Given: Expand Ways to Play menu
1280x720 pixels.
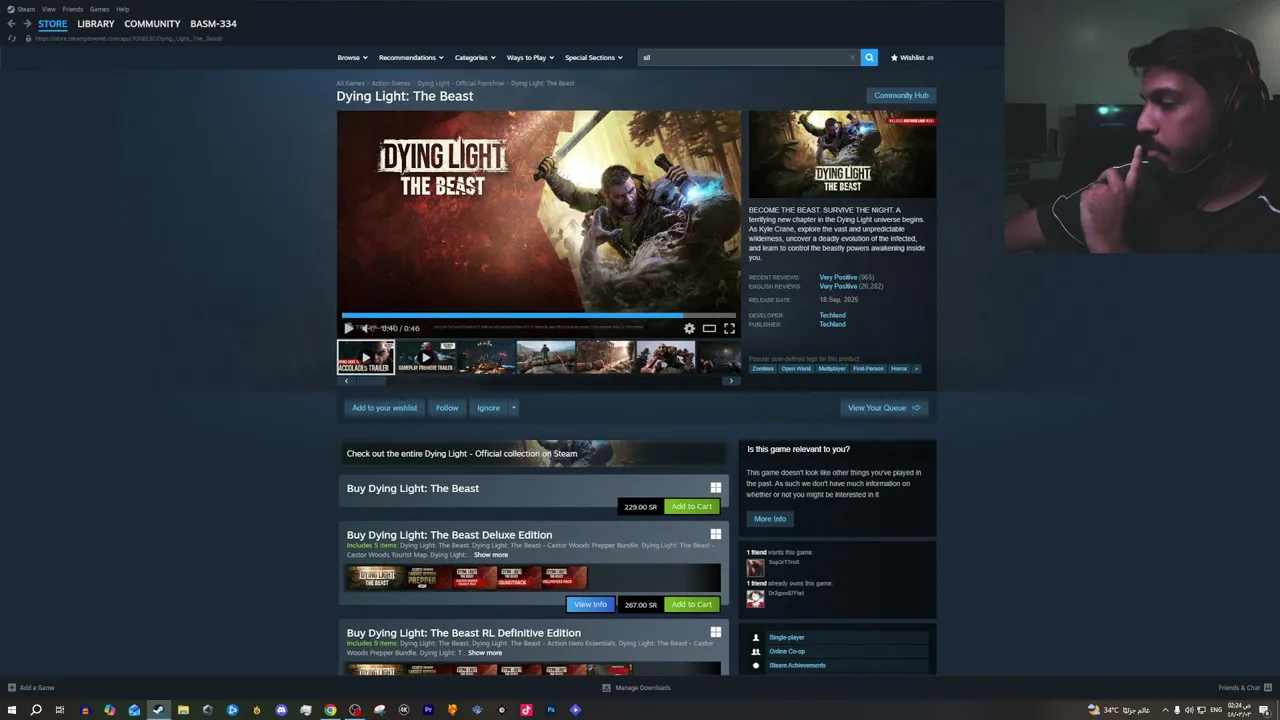Looking at the screenshot, I should [x=529, y=57].
